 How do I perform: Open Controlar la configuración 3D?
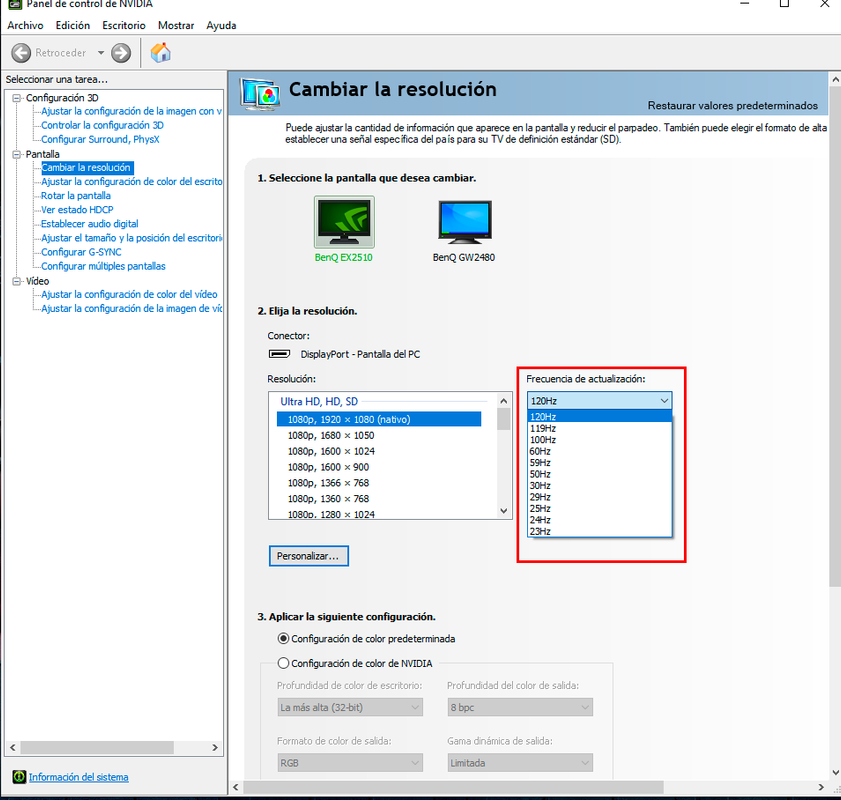click(102, 125)
